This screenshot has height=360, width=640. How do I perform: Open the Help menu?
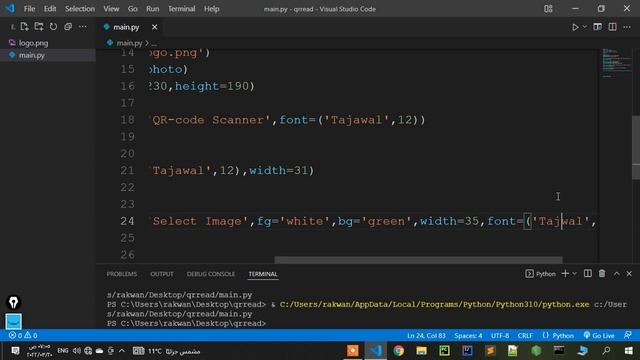click(x=211, y=9)
